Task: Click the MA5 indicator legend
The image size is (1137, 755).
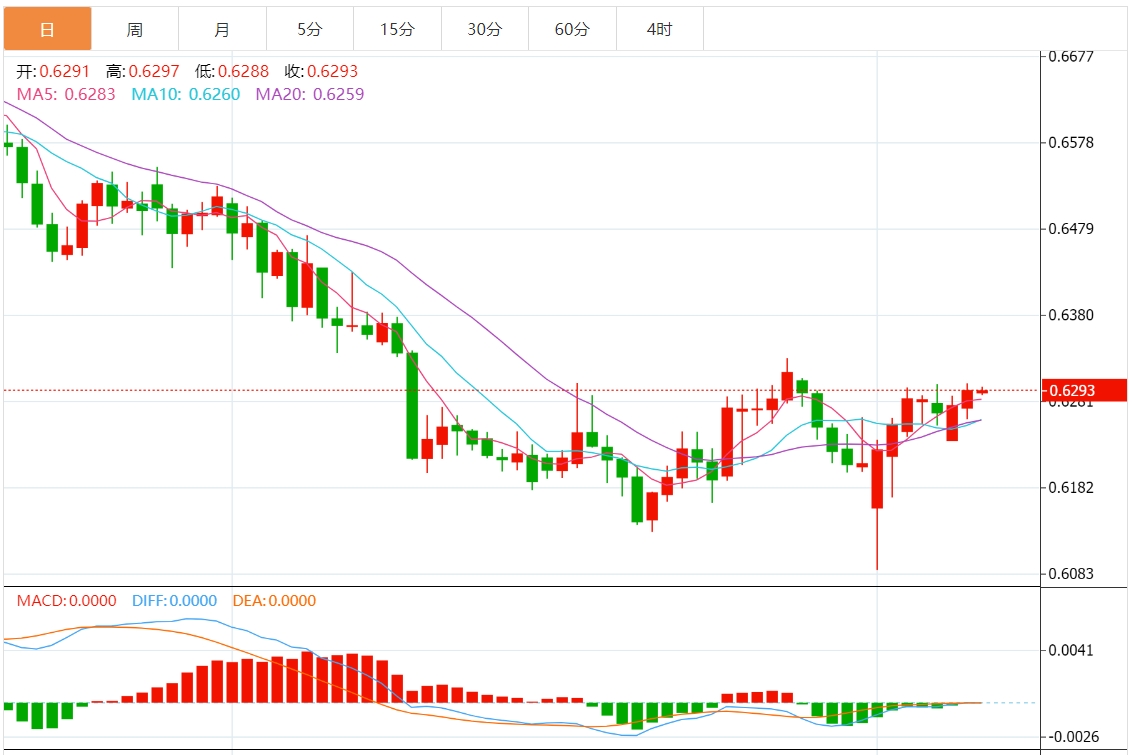Action: tap(66, 94)
